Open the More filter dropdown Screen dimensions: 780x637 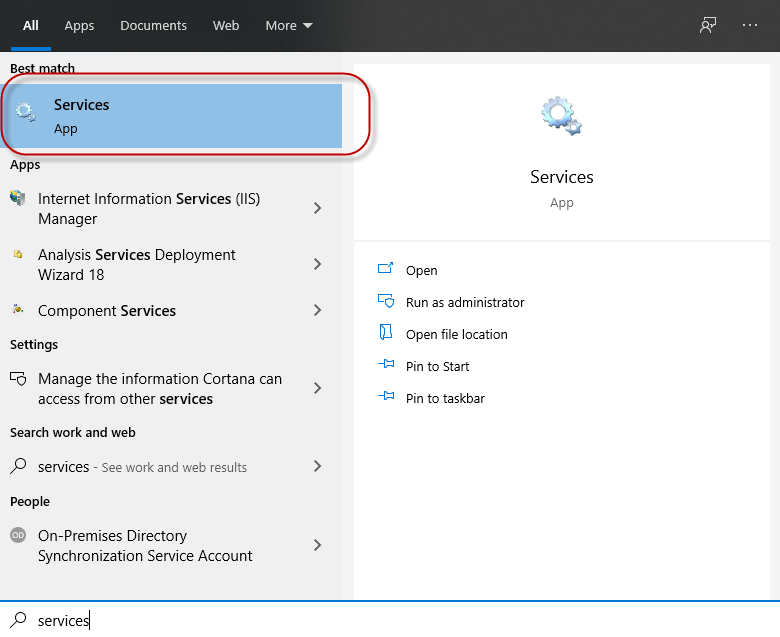tap(288, 25)
